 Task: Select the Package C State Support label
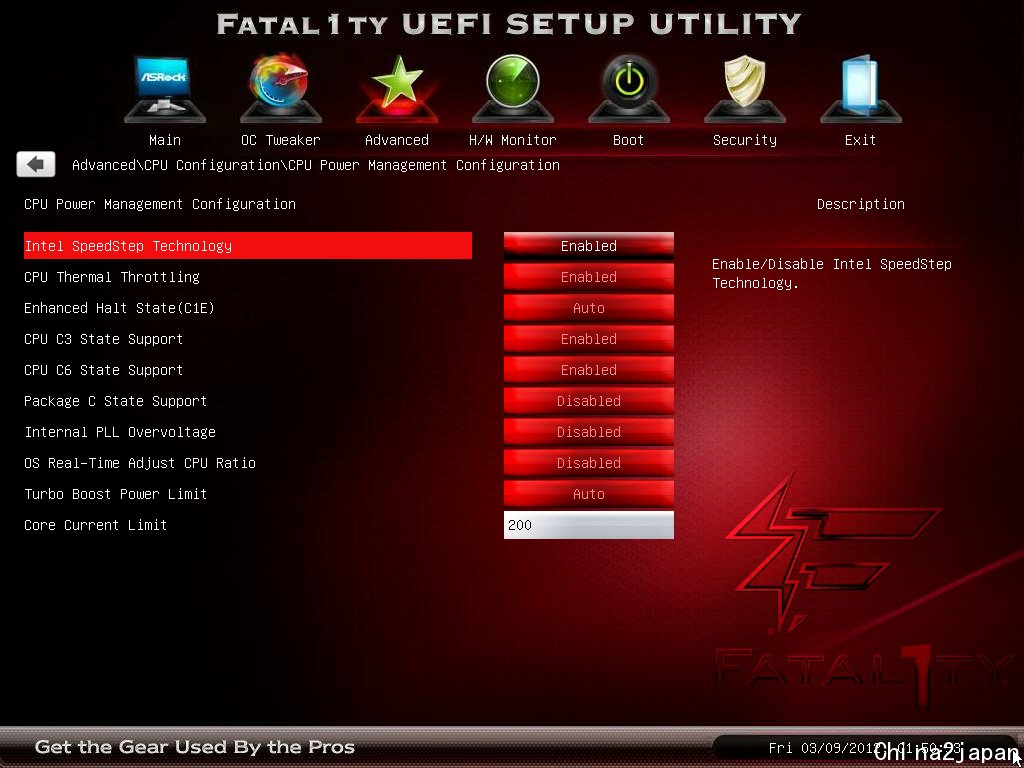116,401
